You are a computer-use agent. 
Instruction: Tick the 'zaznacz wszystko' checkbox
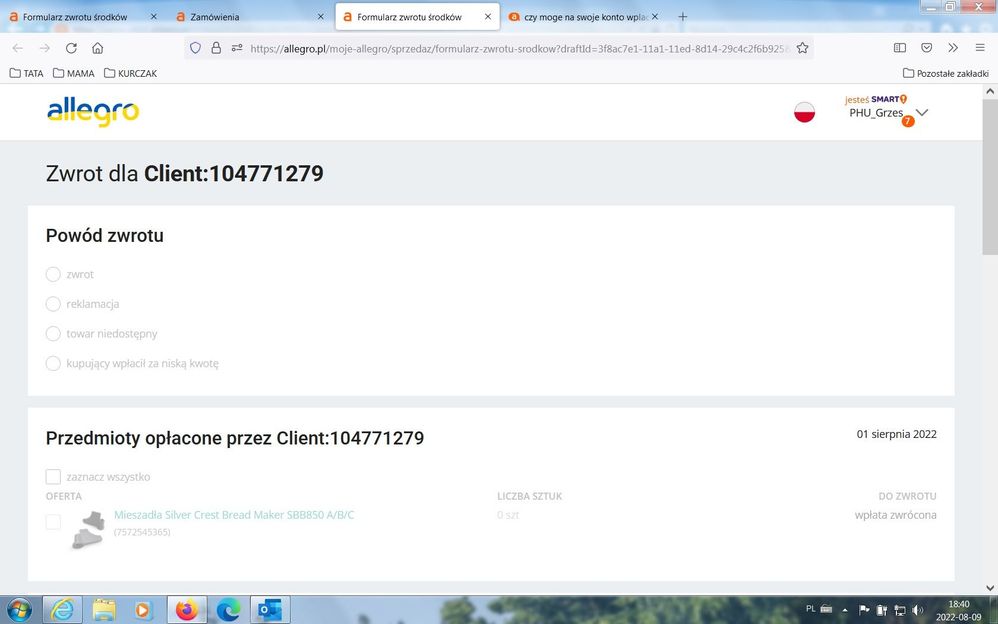pos(54,477)
